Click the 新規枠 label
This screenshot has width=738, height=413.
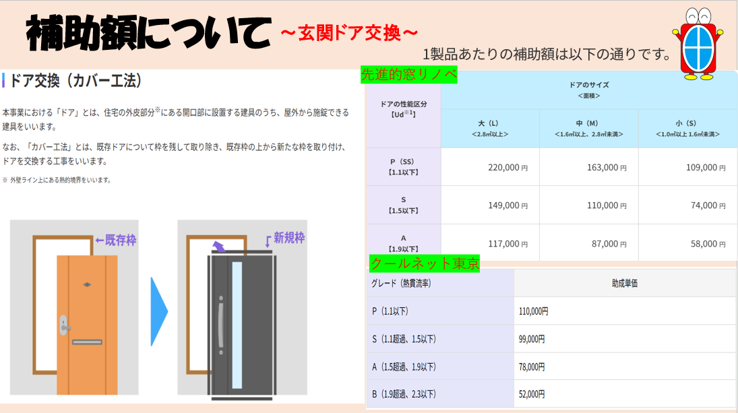point(289,238)
